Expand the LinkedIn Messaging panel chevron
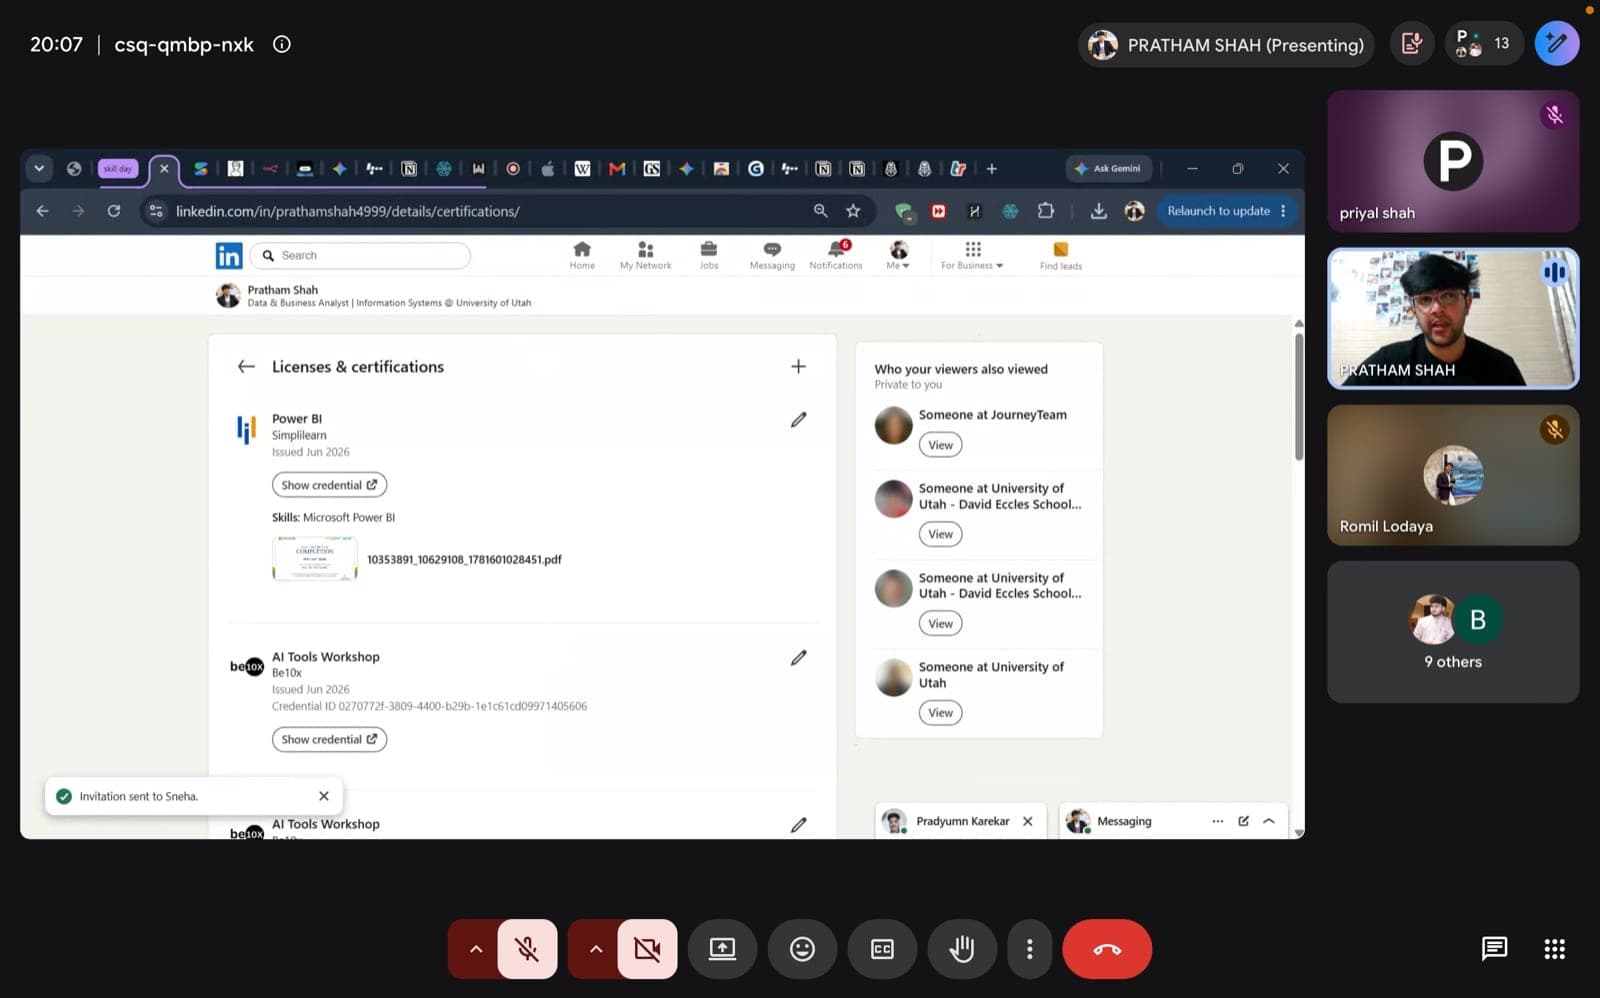Screen dimensions: 1600x998 tap(1269, 821)
